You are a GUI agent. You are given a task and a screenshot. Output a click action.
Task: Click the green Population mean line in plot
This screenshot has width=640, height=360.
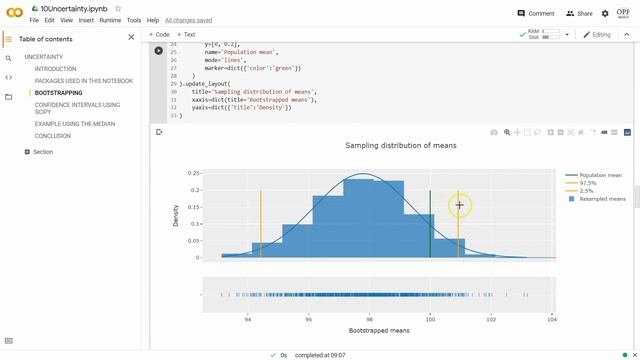click(x=430, y=224)
